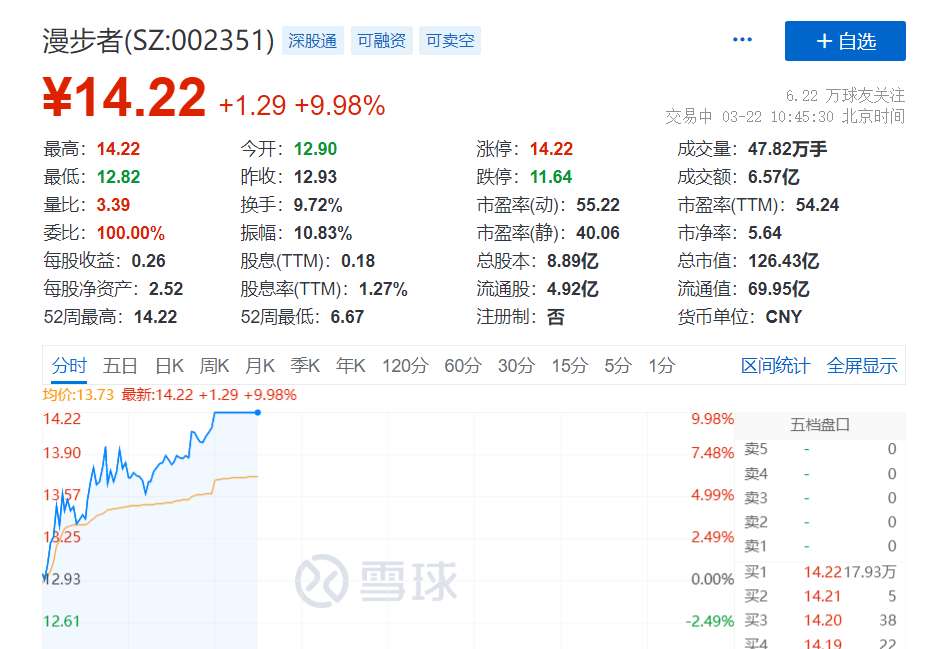Select the 15分 interval tab
Image resolution: width=938 pixels, height=649 pixels.
[x=570, y=365]
